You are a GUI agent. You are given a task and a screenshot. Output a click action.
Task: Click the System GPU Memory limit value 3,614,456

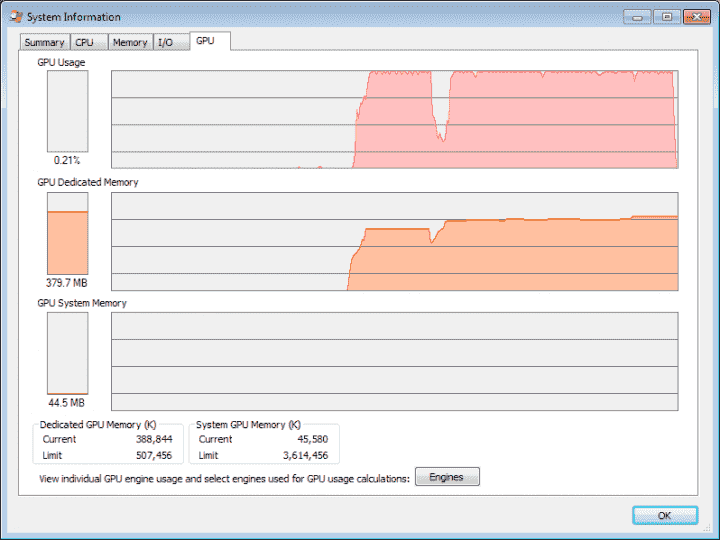[305, 456]
